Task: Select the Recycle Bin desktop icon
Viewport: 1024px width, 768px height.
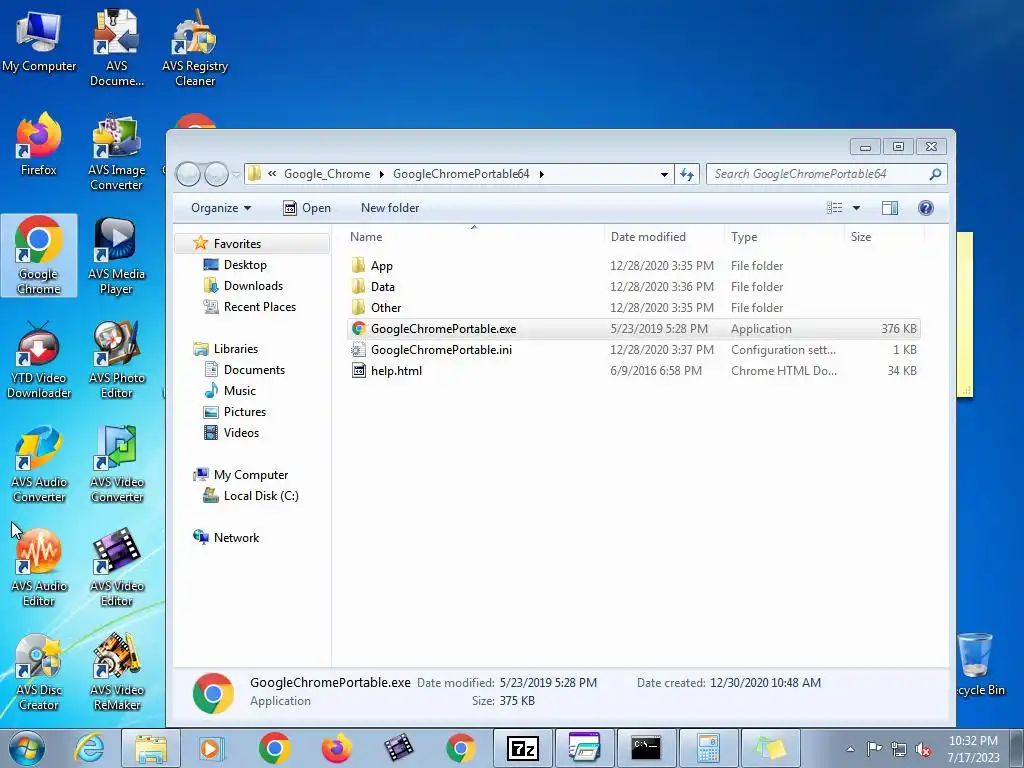Action: click(978, 664)
